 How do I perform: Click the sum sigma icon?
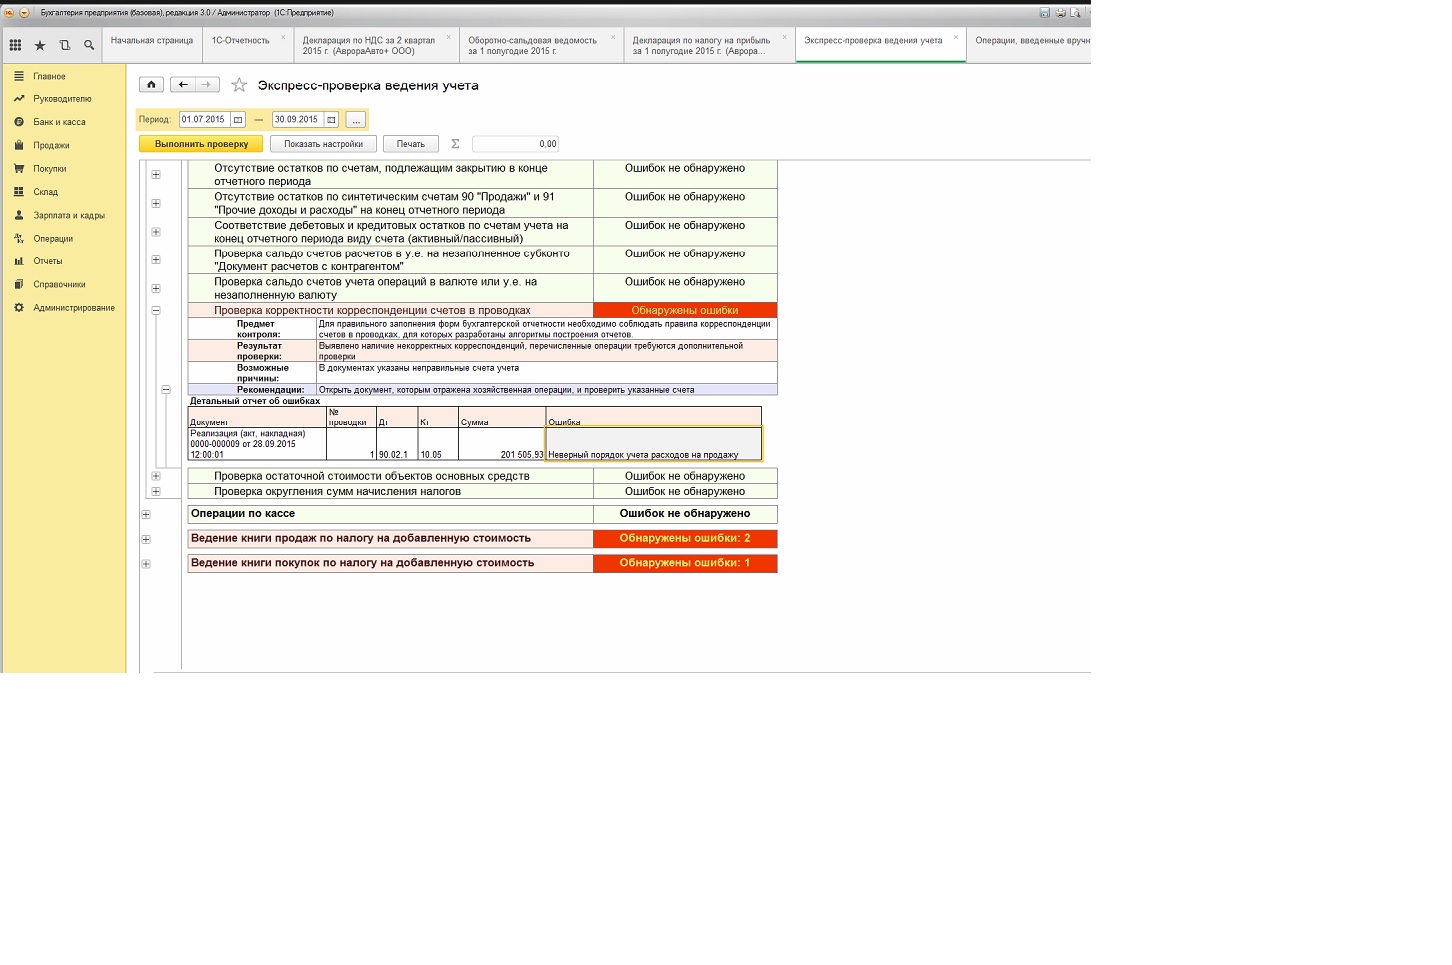pos(455,144)
